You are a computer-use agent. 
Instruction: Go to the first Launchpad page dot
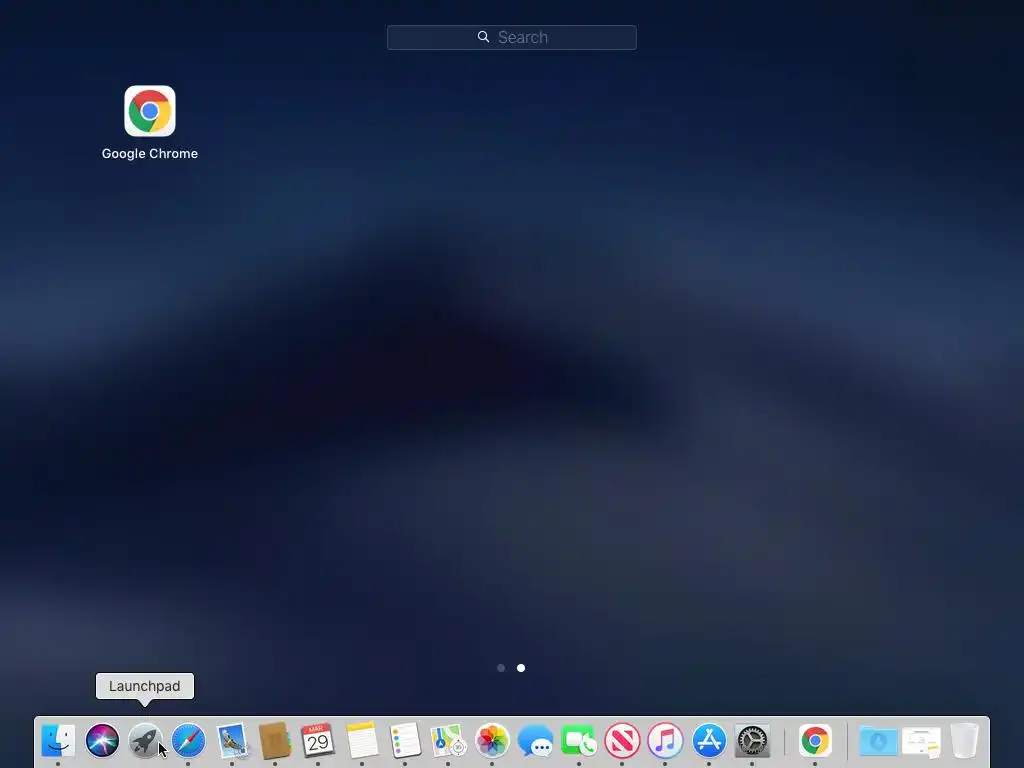[501, 668]
